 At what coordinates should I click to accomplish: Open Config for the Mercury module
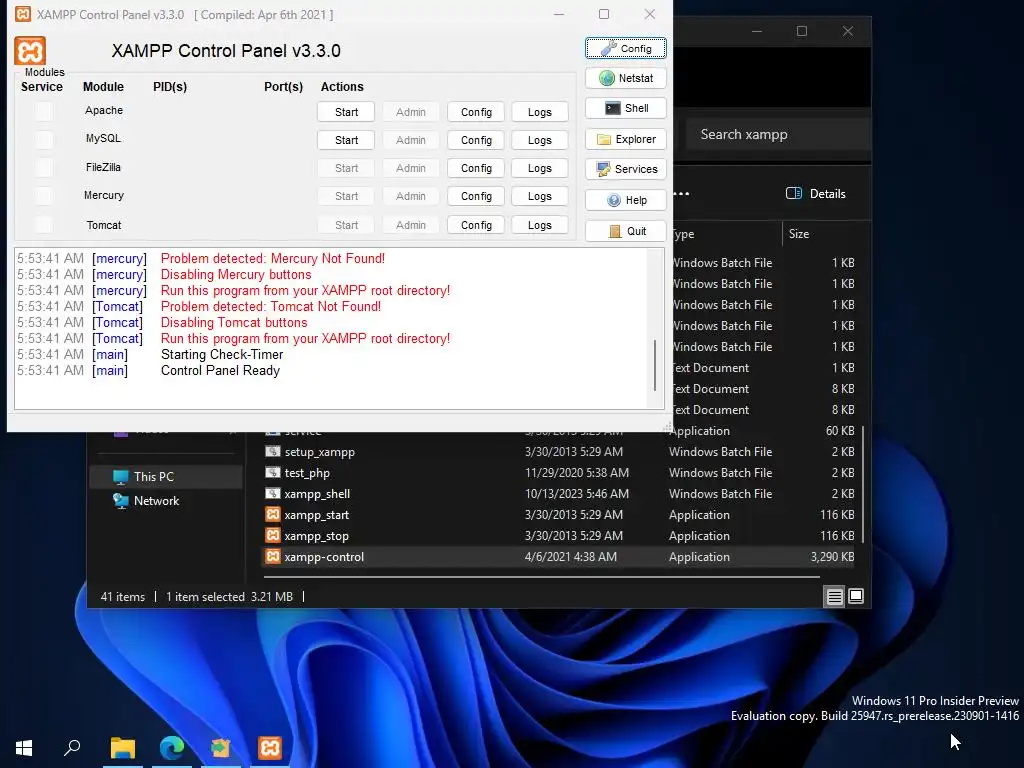(x=475, y=197)
